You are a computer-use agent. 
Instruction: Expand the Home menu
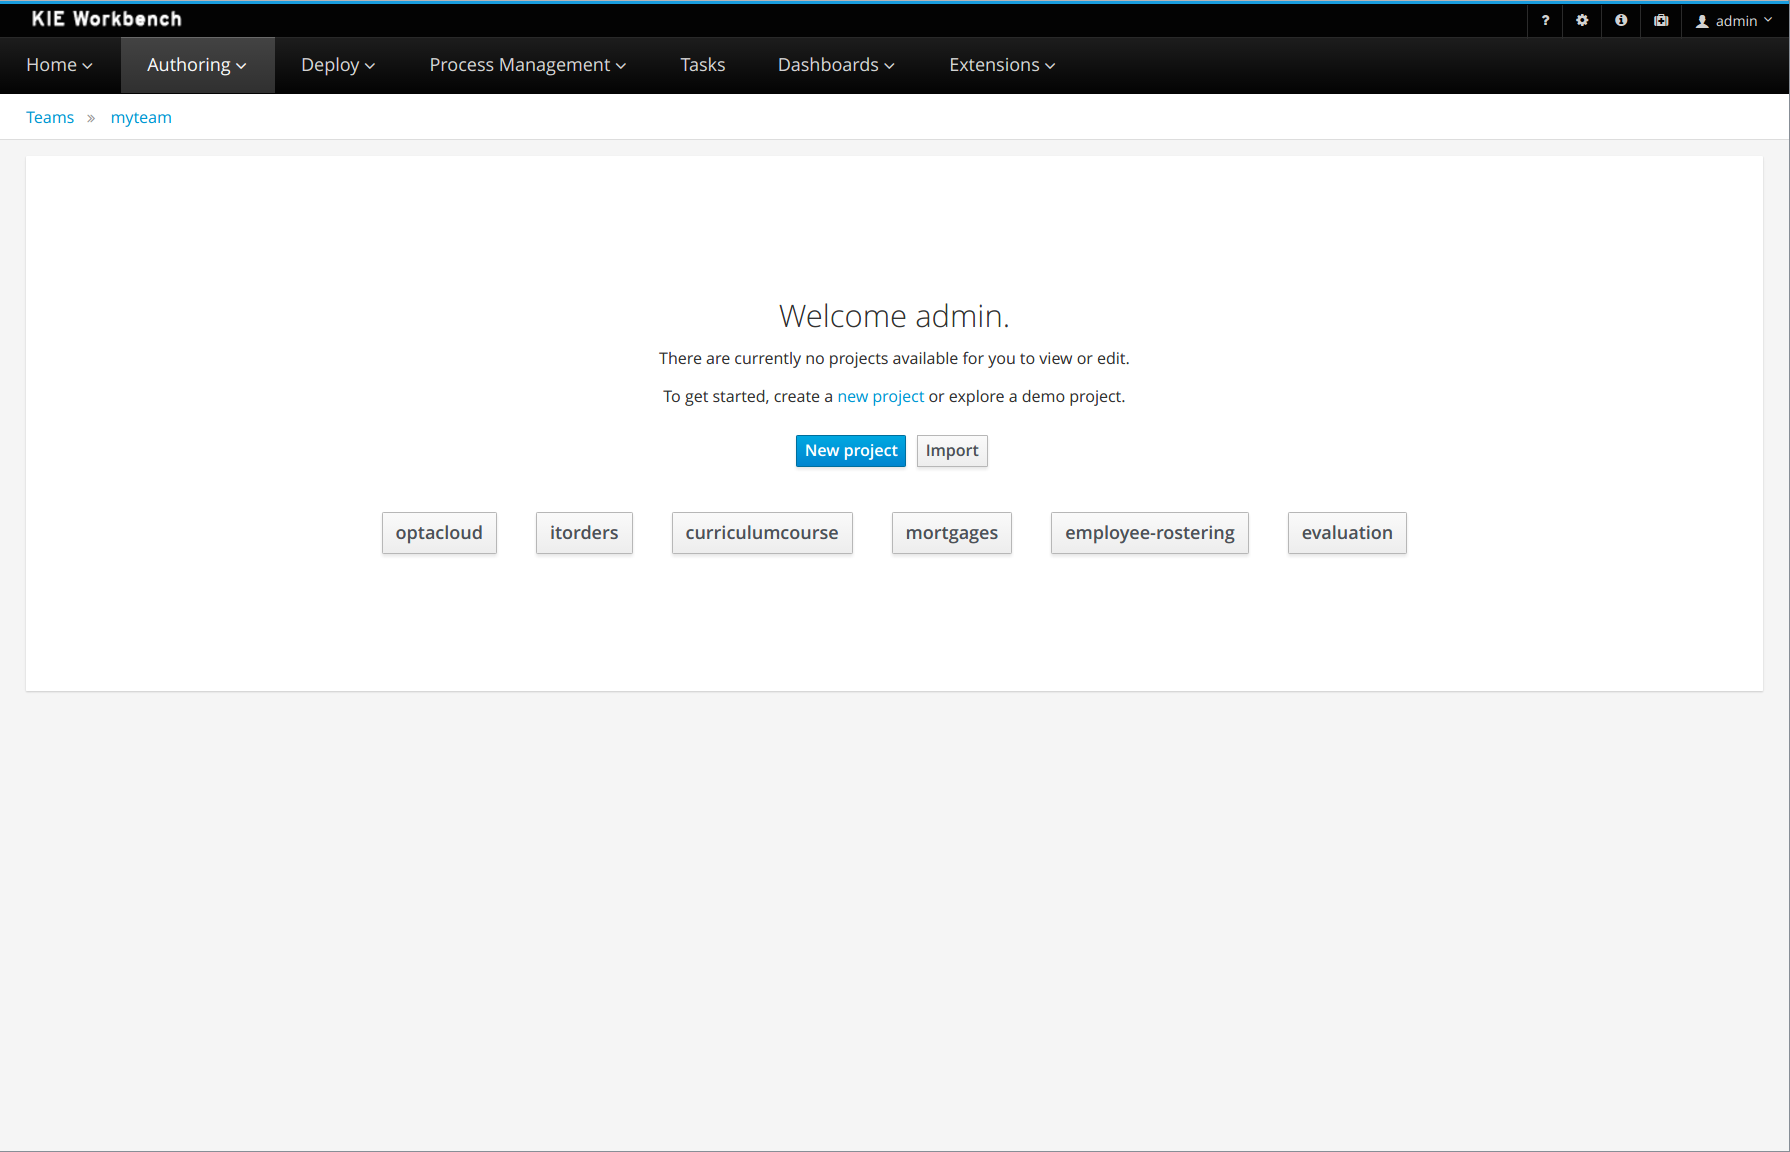coord(59,65)
